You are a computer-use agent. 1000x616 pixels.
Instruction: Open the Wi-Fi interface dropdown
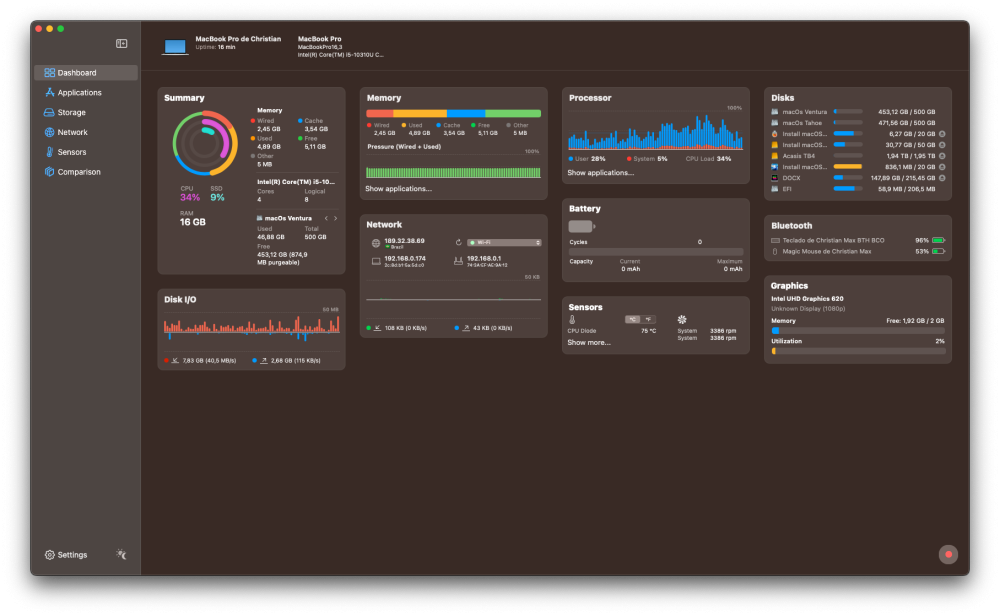tap(504, 242)
